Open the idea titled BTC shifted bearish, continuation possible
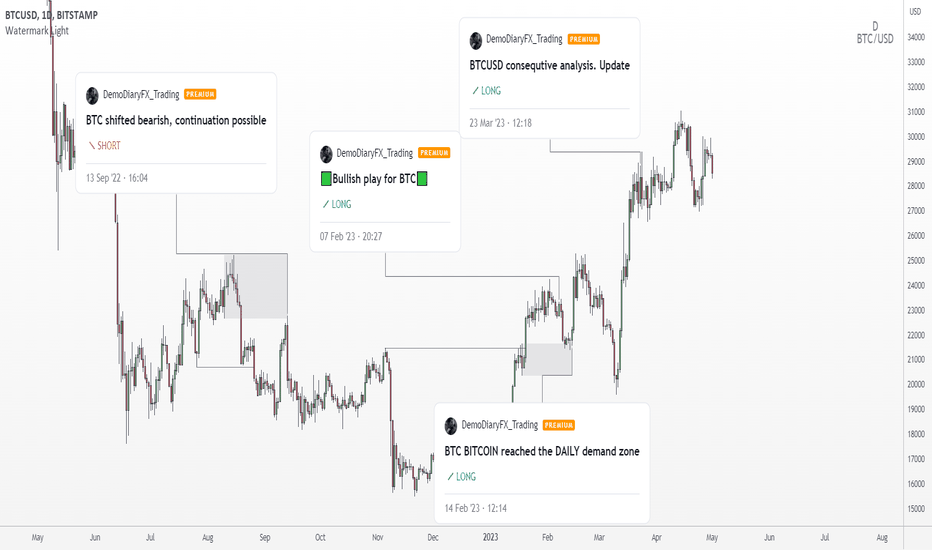The image size is (932, 550). click(x=176, y=120)
